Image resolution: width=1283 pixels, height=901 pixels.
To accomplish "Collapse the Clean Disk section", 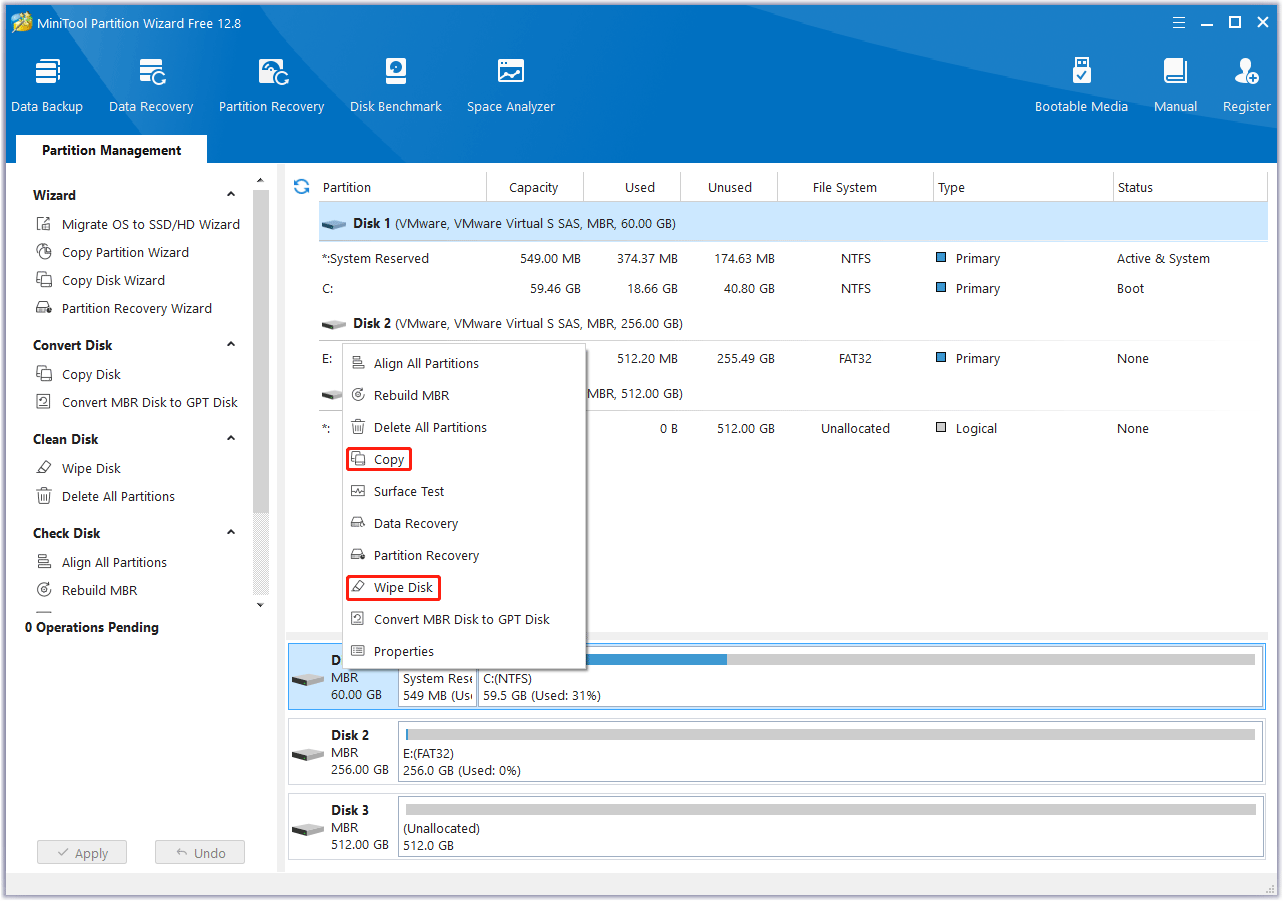I will 231,439.
